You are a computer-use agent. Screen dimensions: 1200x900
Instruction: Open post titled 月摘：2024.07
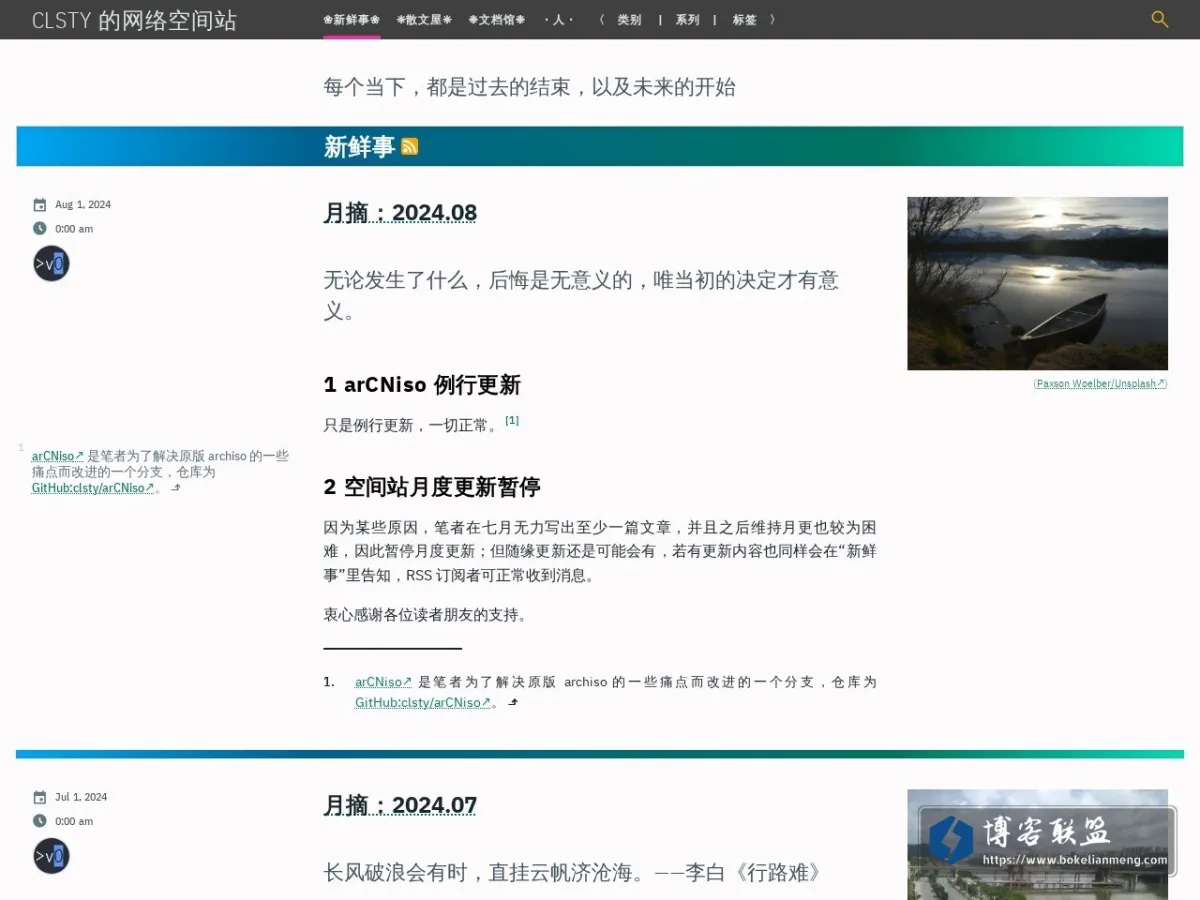click(x=400, y=805)
